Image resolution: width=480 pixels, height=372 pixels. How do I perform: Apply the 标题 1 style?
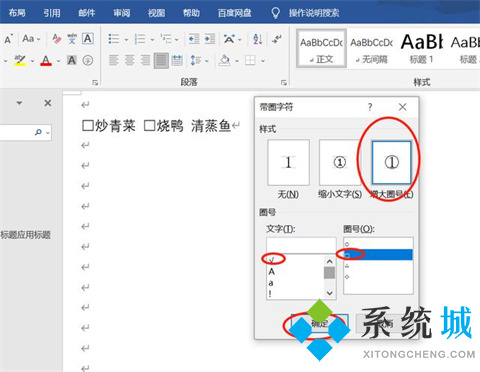click(x=422, y=49)
